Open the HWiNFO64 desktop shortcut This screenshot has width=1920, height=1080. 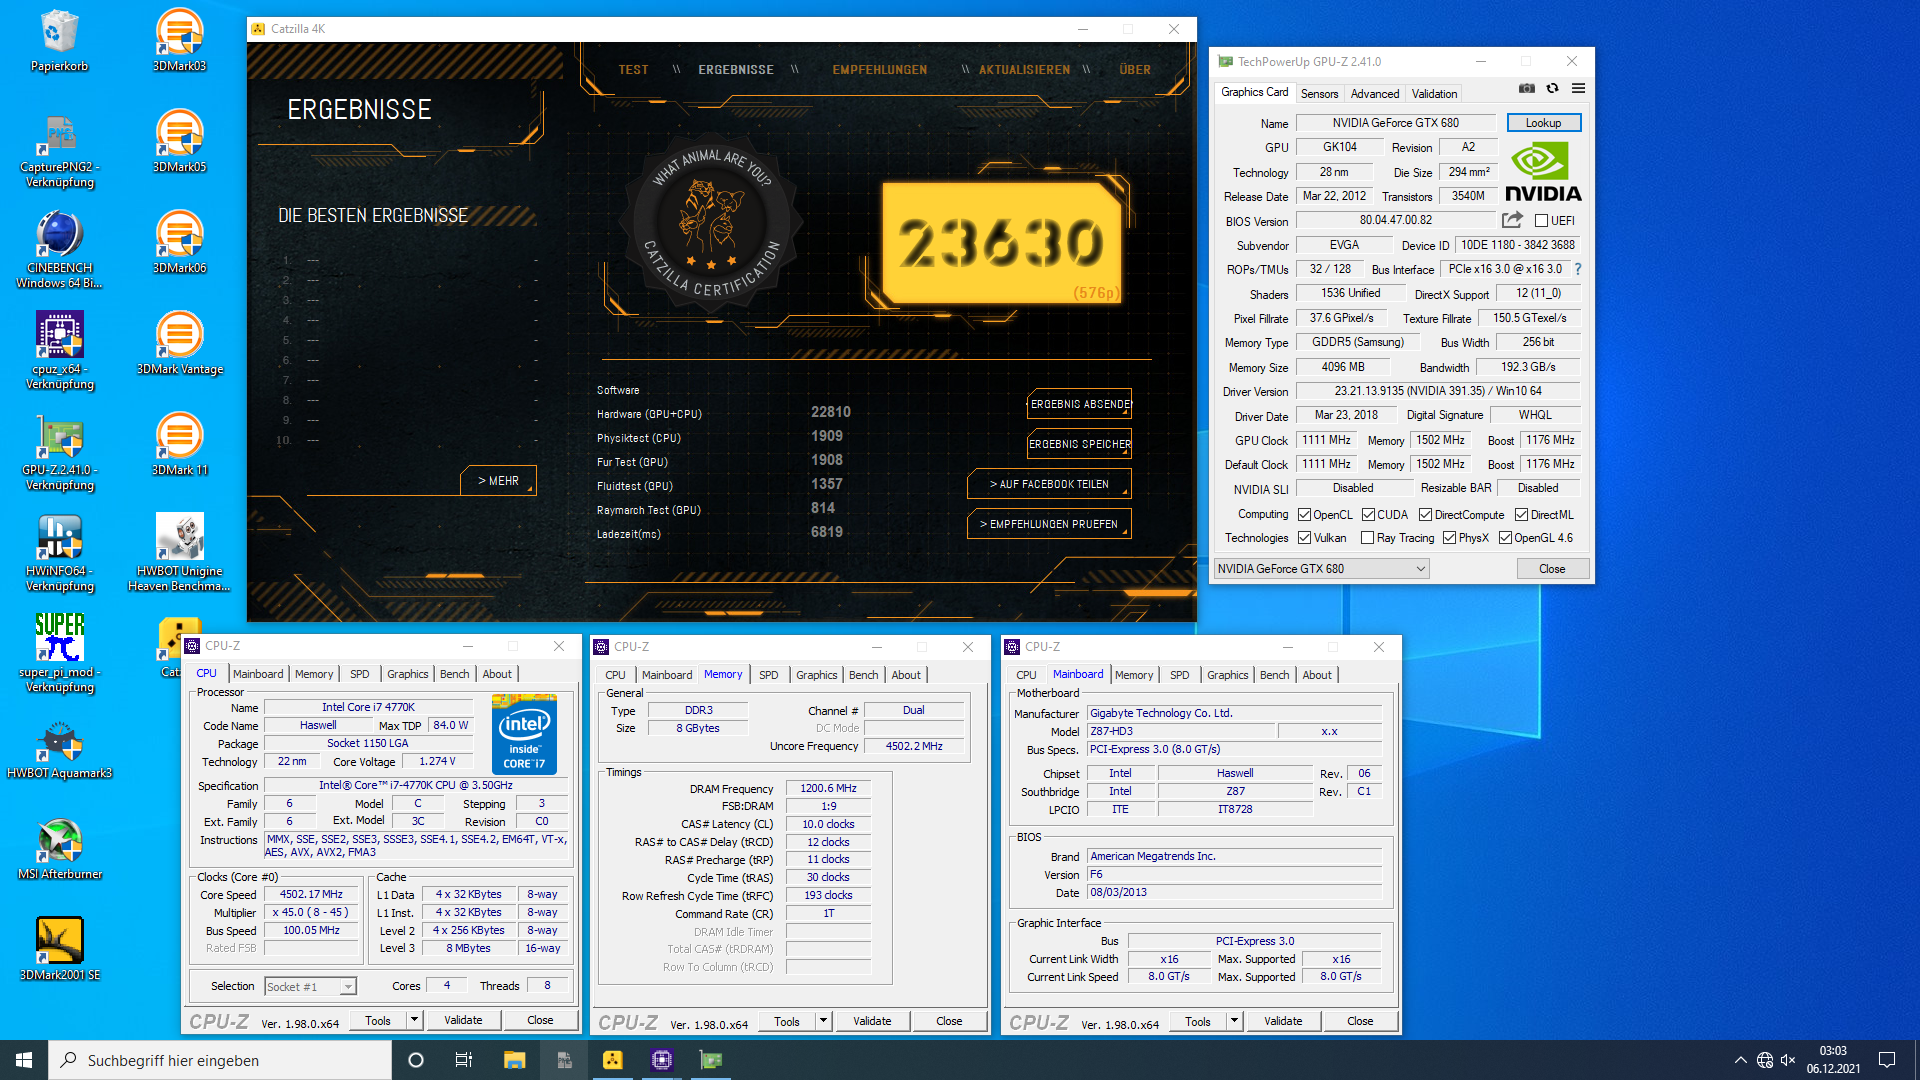point(59,552)
